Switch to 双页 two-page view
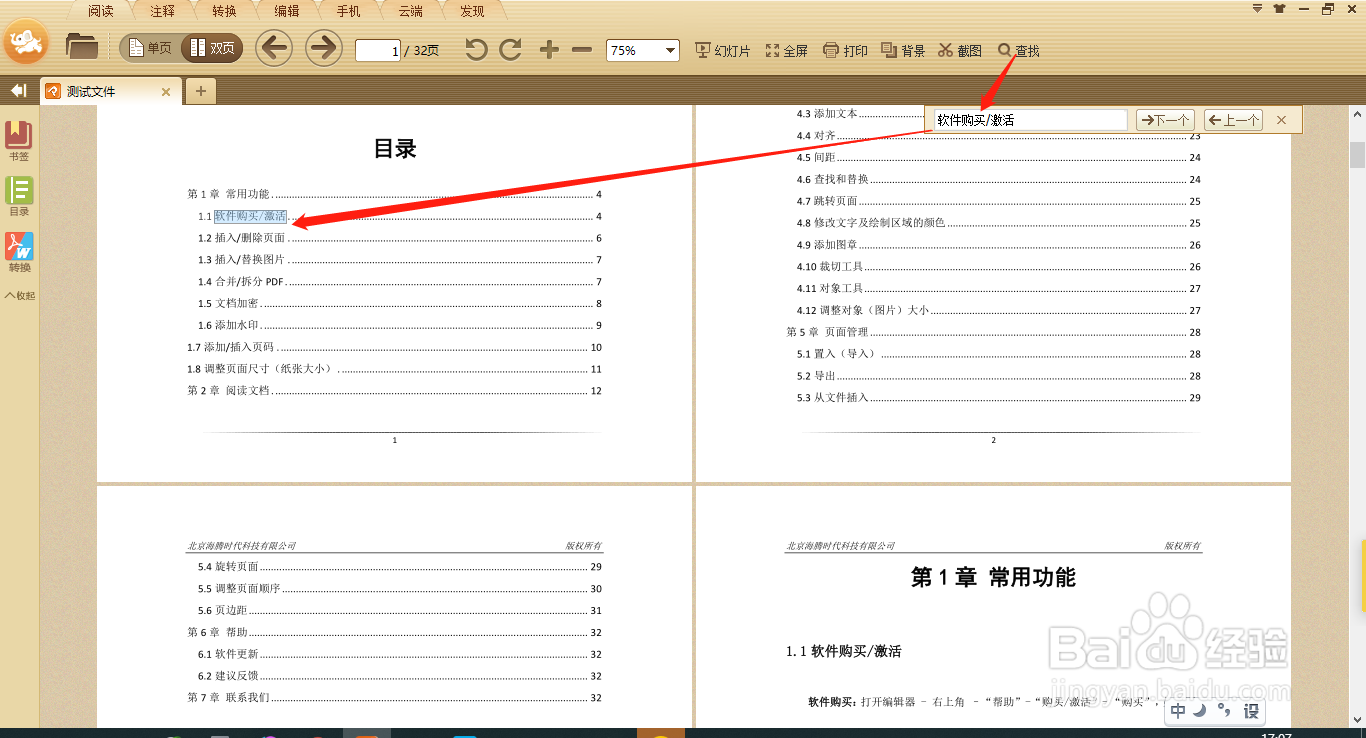 click(x=213, y=47)
